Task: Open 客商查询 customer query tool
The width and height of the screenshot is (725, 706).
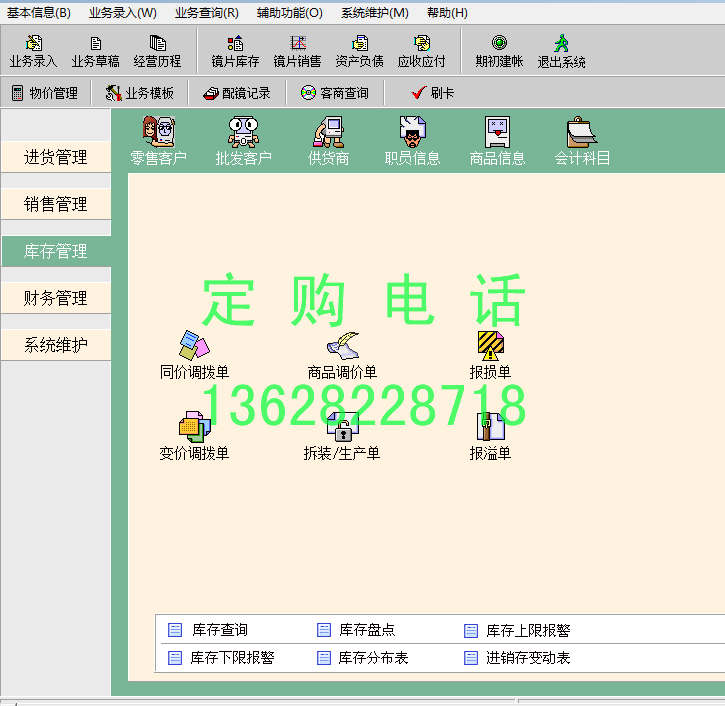Action: [334, 93]
